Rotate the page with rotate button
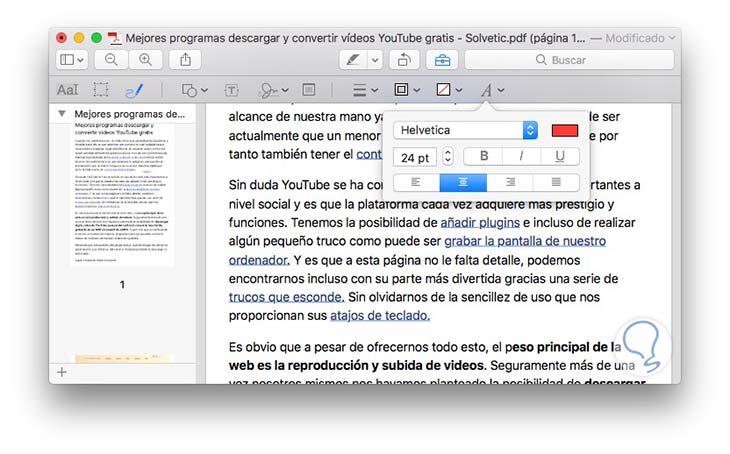The height and width of the screenshot is (454, 730). click(x=404, y=60)
